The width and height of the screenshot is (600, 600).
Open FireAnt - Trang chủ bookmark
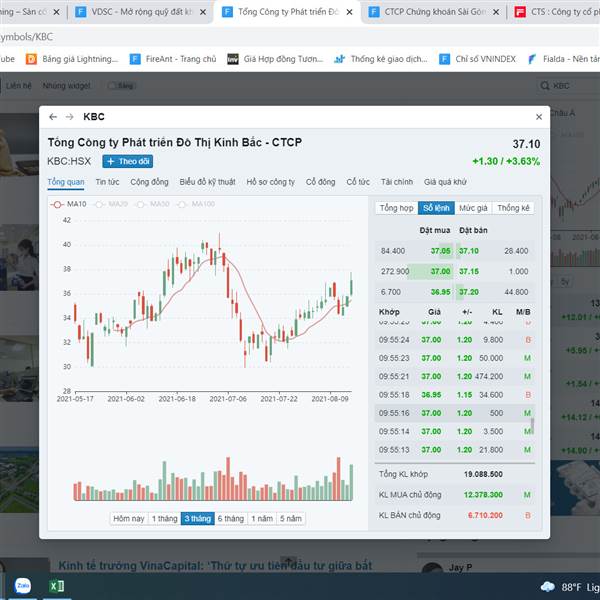tap(173, 59)
